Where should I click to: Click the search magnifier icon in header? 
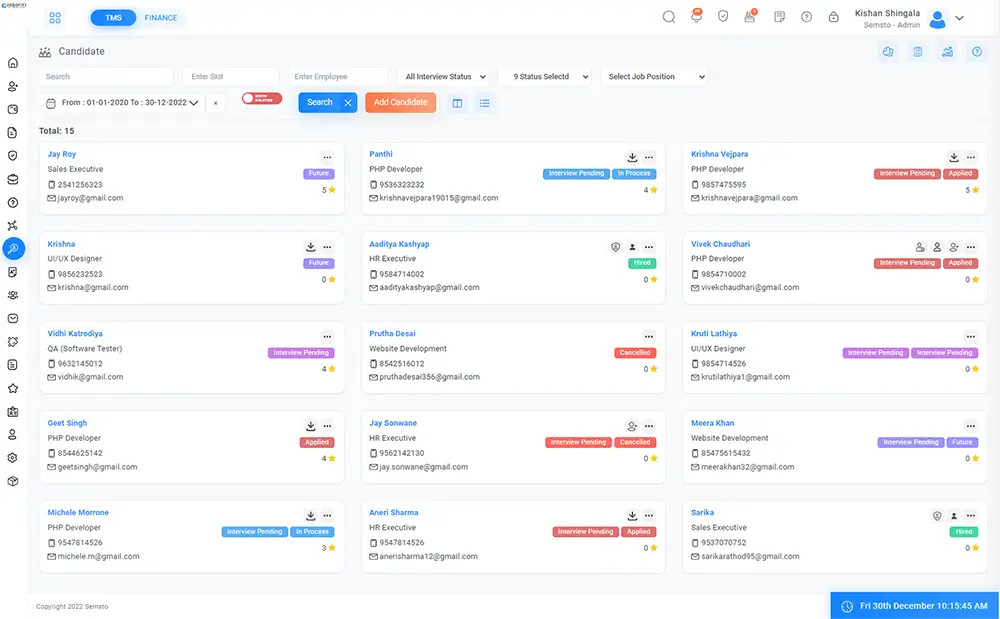668,17
